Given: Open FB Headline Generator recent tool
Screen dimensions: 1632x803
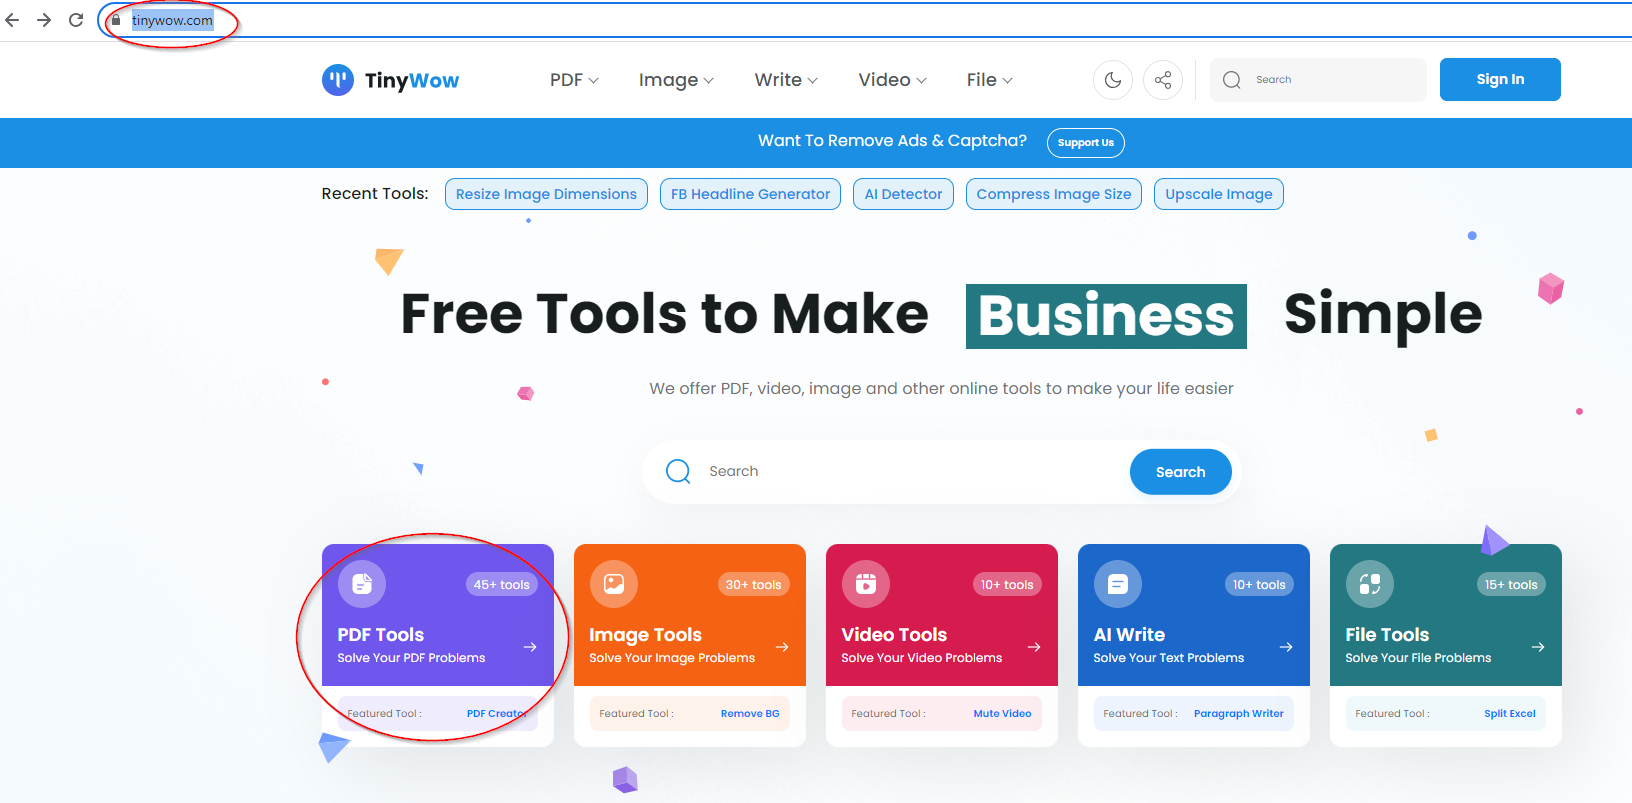Looking at the screenshot, I should [x=750, y=194].
